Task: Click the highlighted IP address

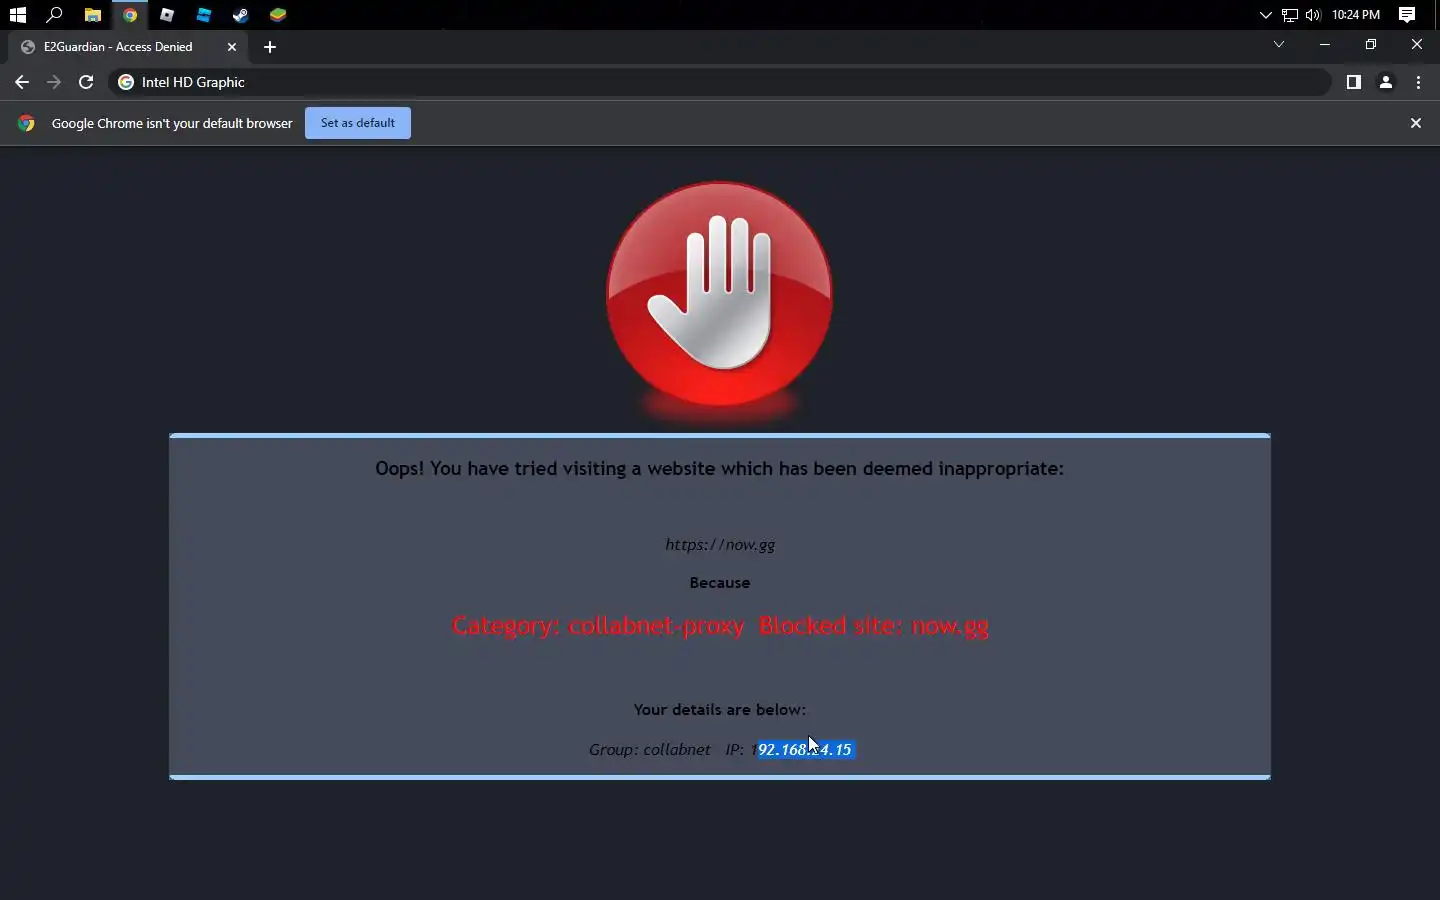Action: click(806, 749)
